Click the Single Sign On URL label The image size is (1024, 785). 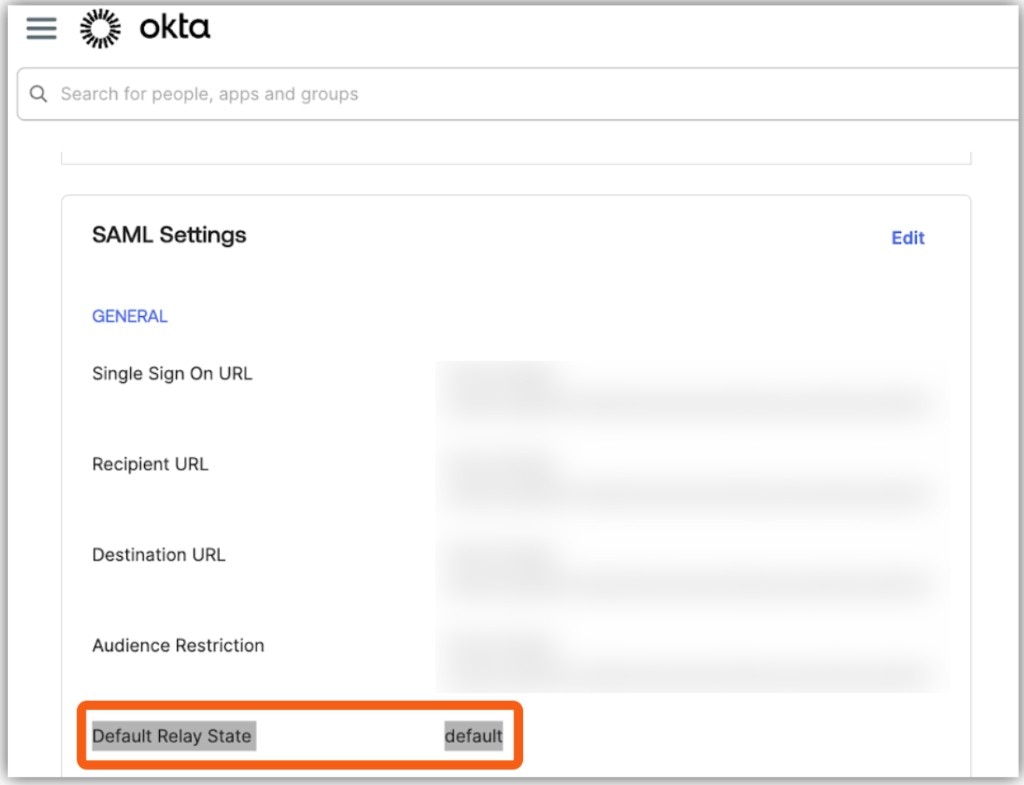tap(171, 373)
